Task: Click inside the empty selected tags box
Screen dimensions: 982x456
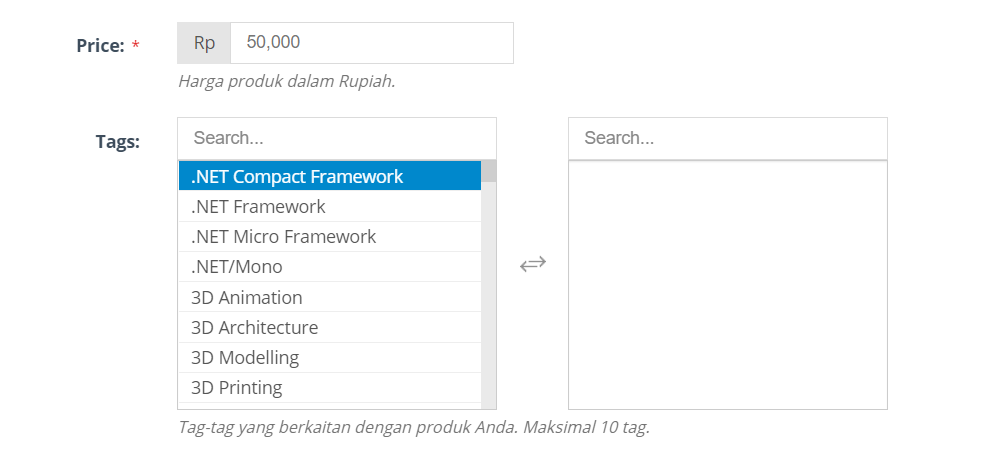Action: click(x=728, y=285)
